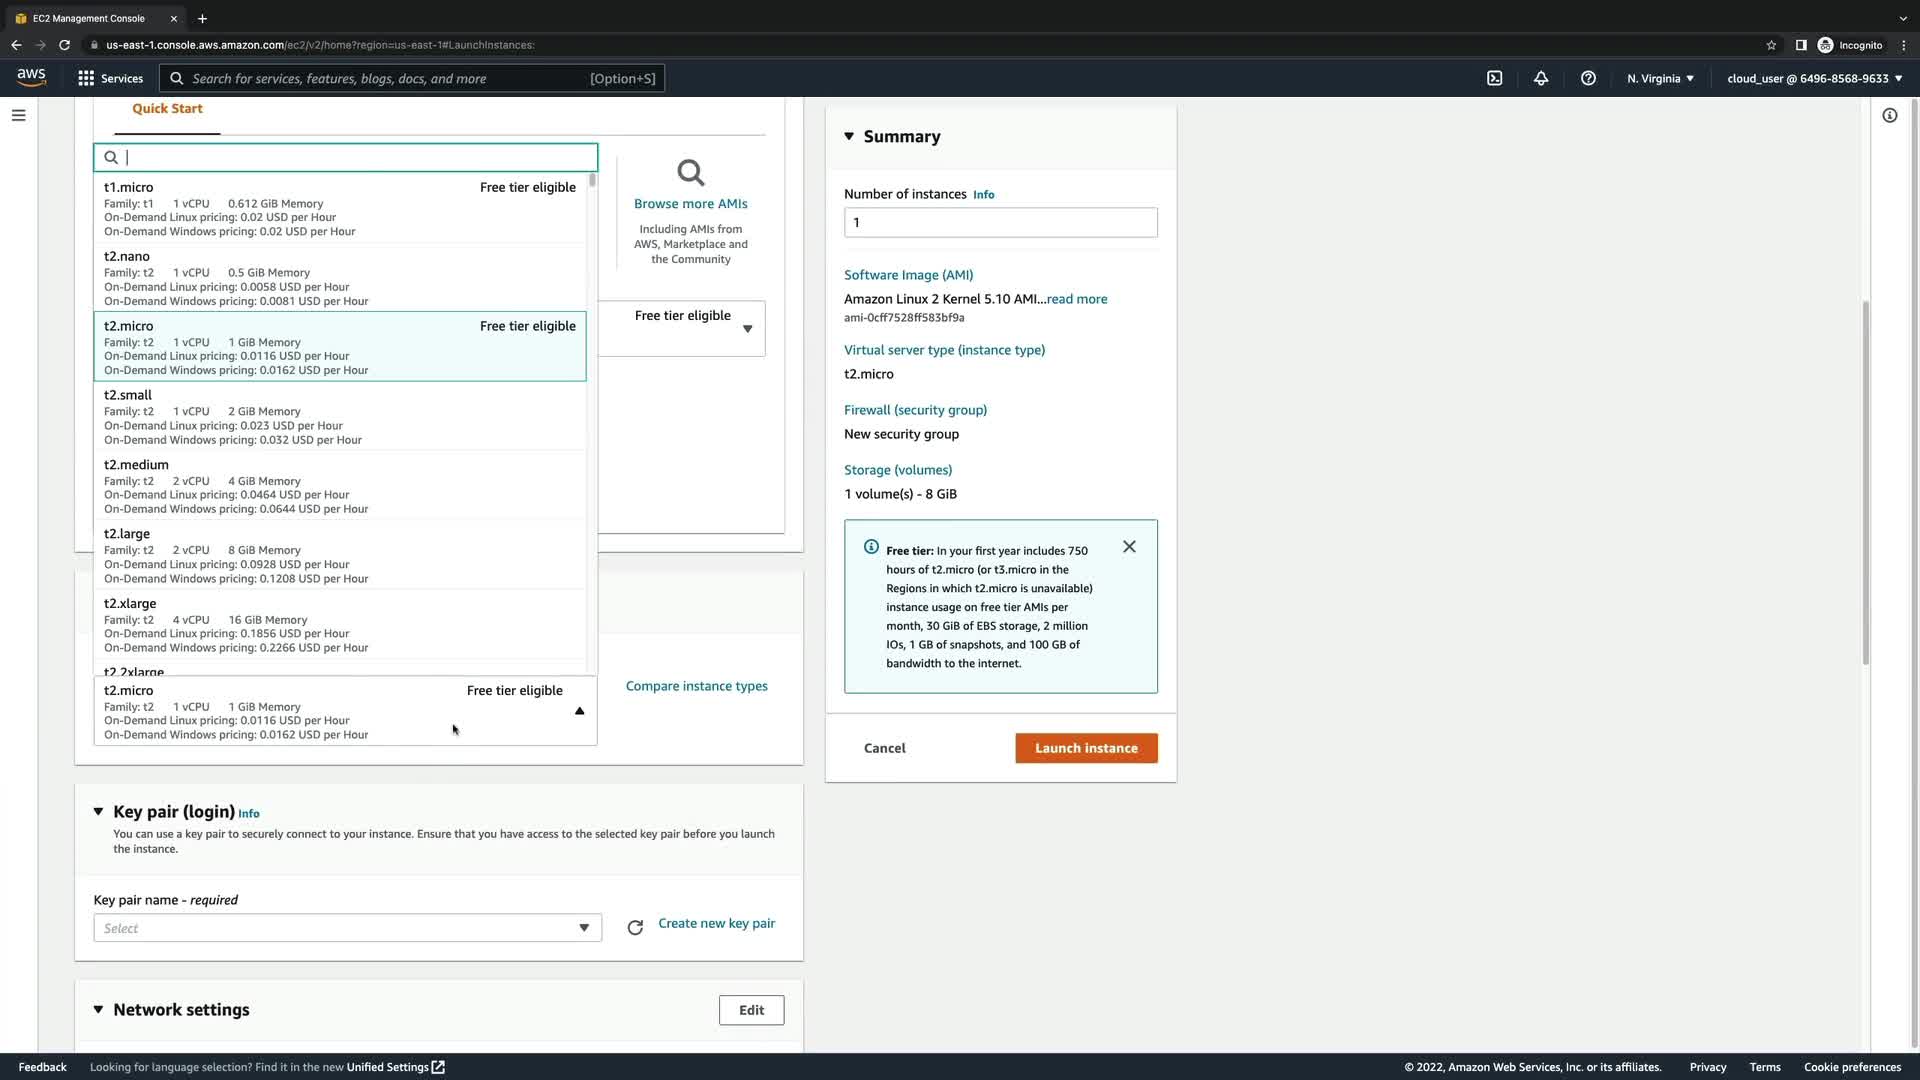Collapse the Key pair (login) section
The width and height of the screenshot is (1920, 1080).
pos(98,812)
